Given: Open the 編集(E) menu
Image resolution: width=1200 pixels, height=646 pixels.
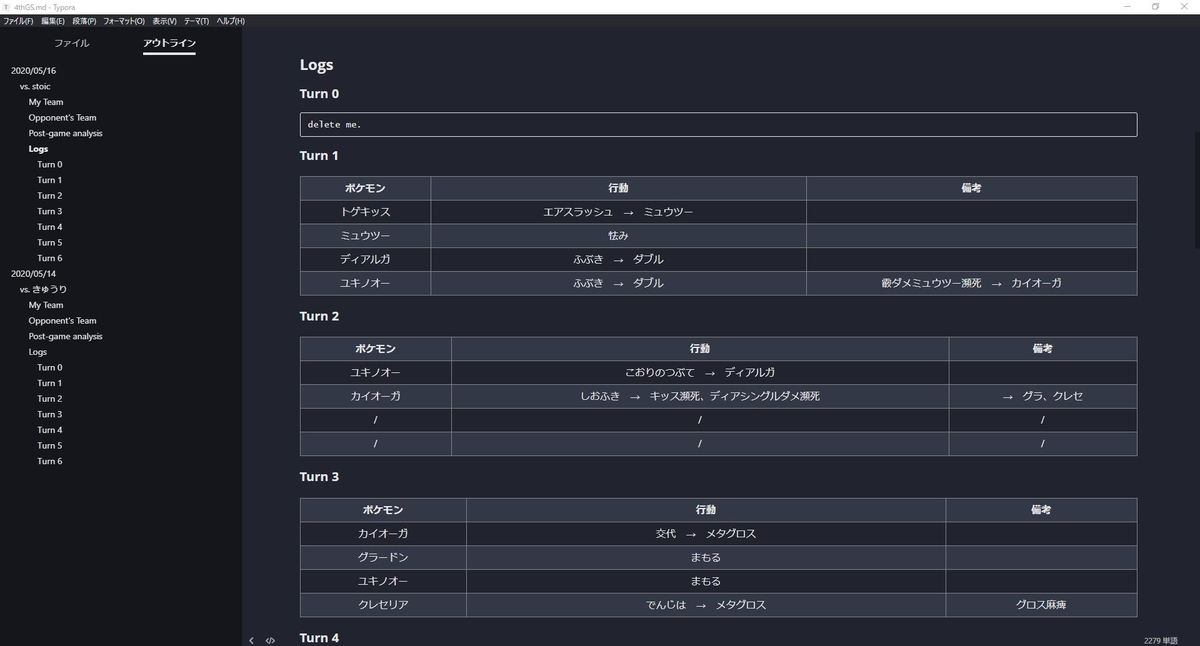Looking at the screenshot, I should (x=53, y=21).
